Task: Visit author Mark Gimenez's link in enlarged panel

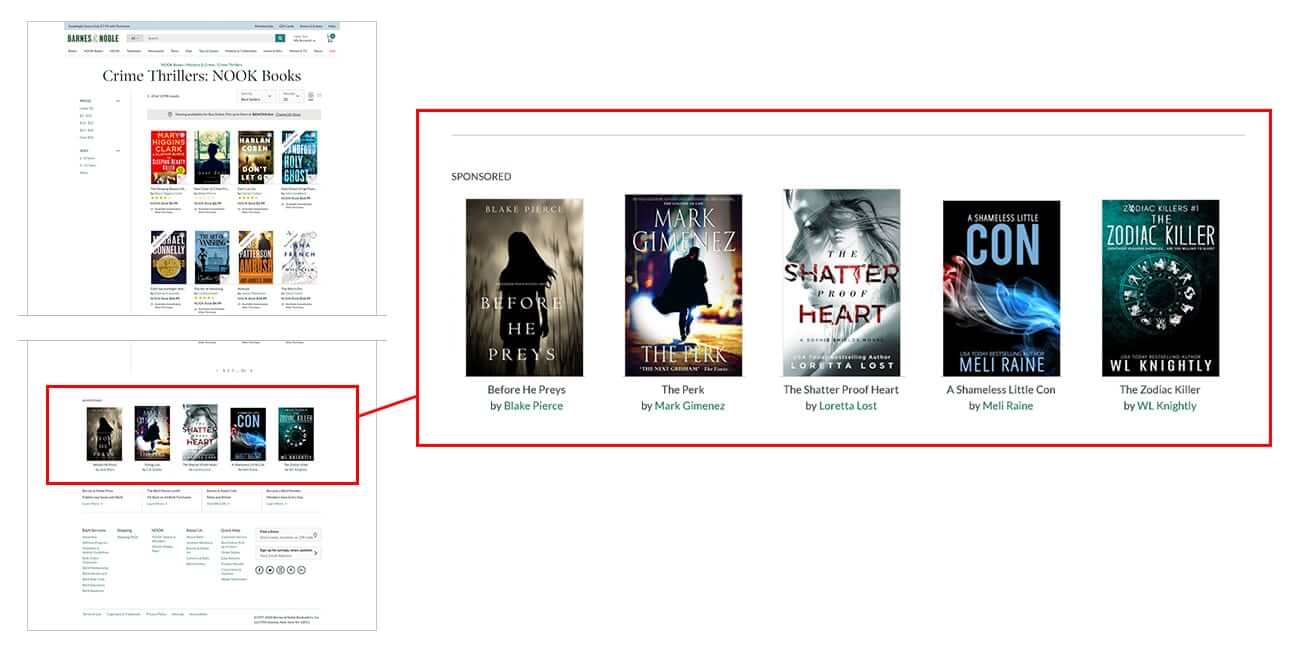Action: (690, 406)
